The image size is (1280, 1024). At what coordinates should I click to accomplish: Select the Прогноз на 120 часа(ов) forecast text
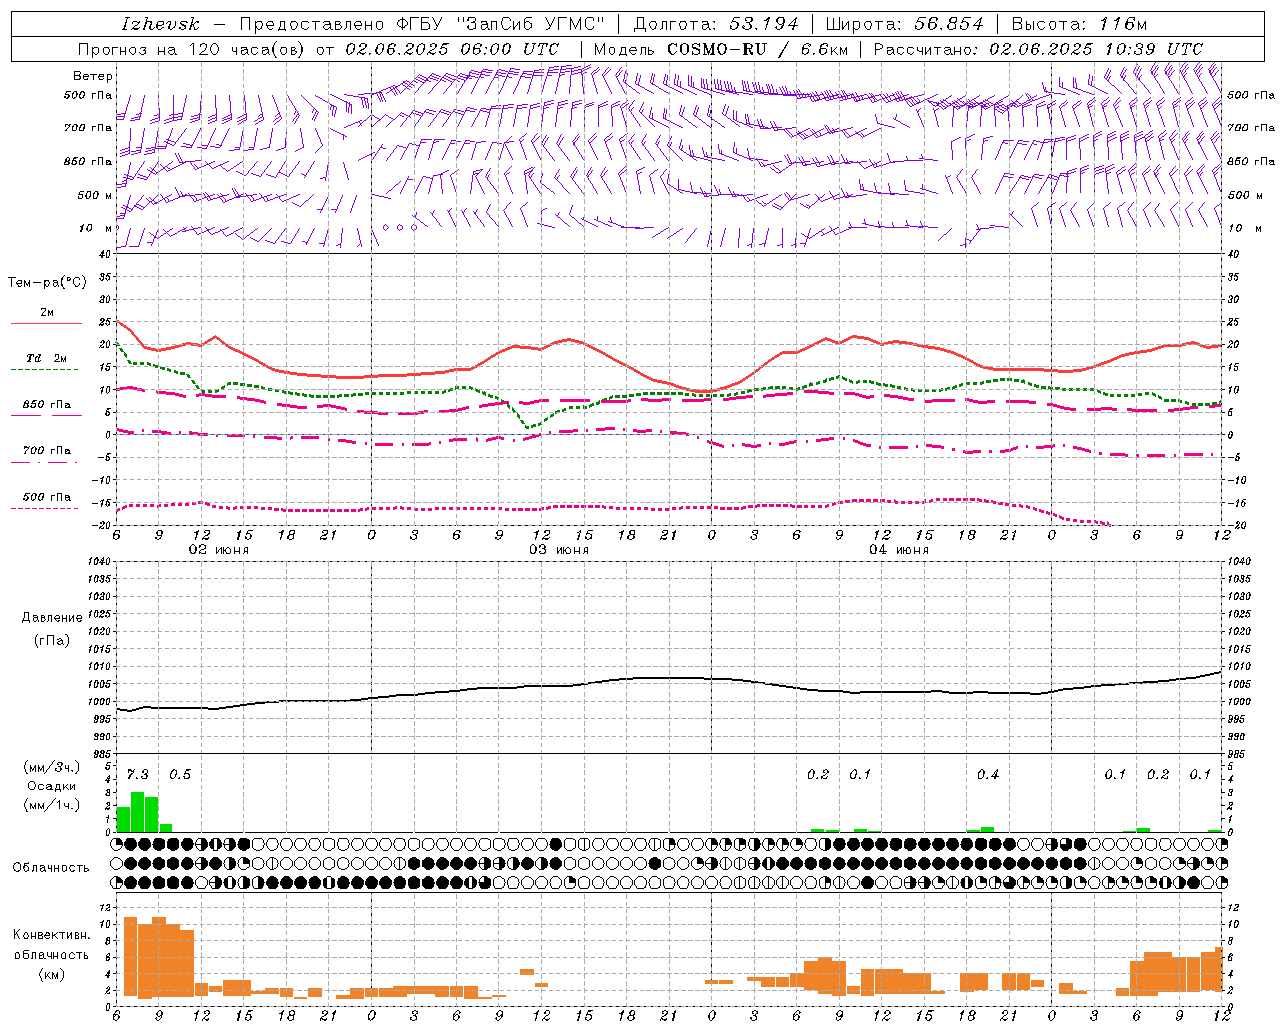click(194, 49)
